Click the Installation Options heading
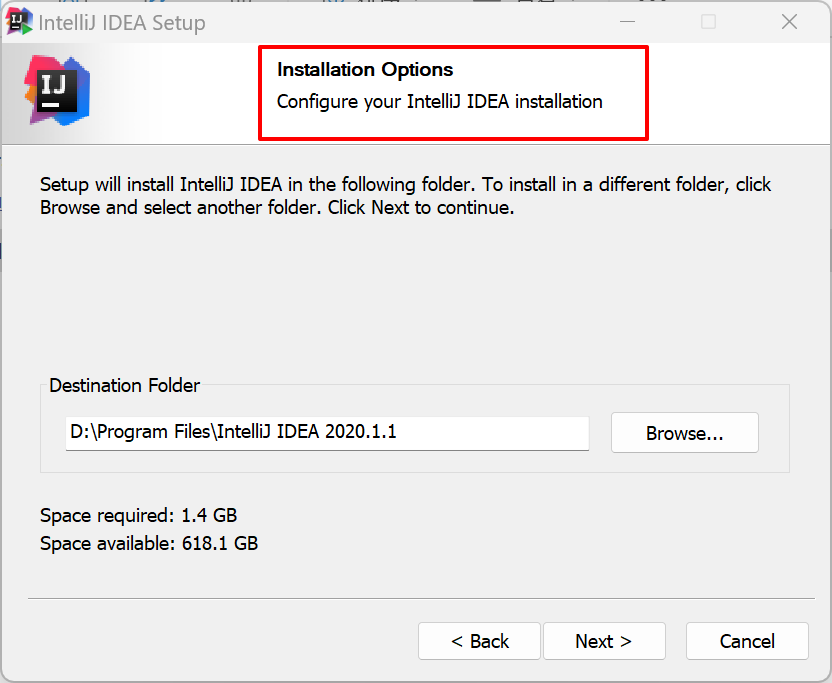 (365, 70)
